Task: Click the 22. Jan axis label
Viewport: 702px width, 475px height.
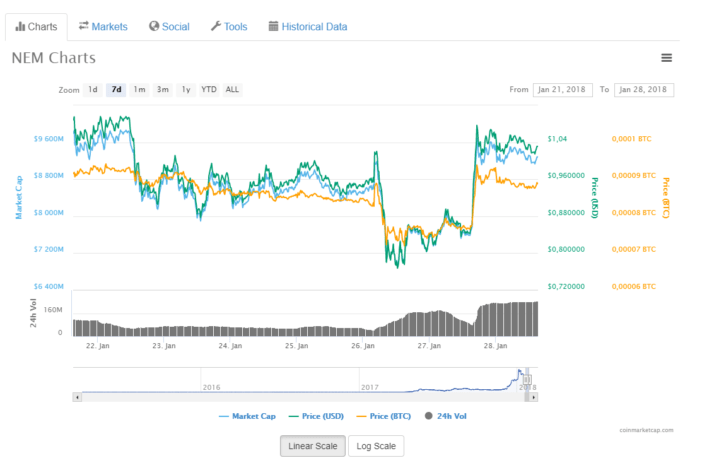Action: [x=98, y=346]
